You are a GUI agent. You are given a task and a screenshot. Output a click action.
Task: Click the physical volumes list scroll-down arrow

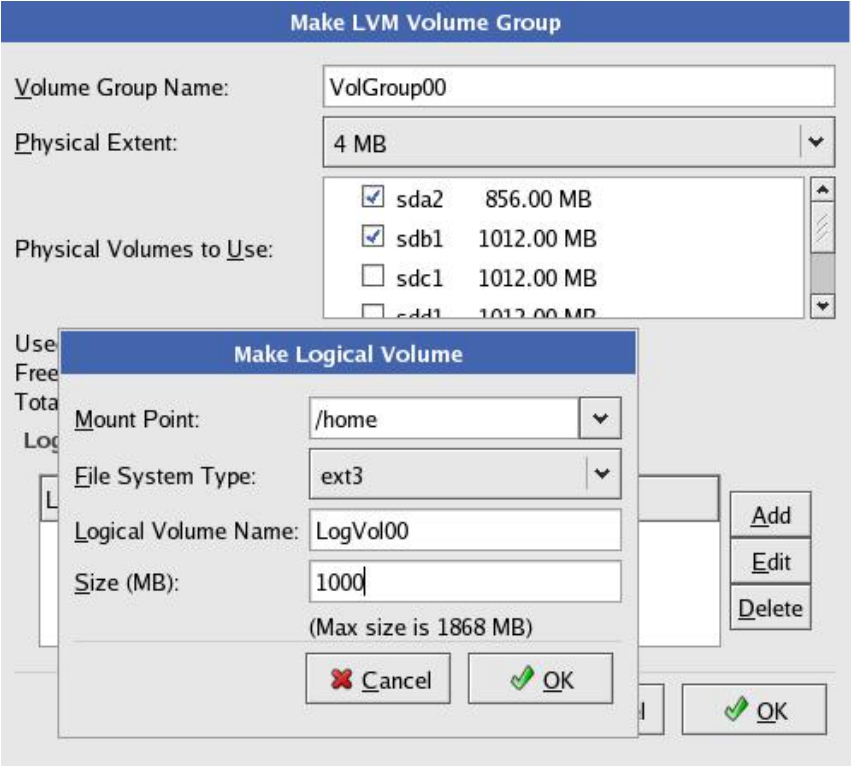pos(822,306)
